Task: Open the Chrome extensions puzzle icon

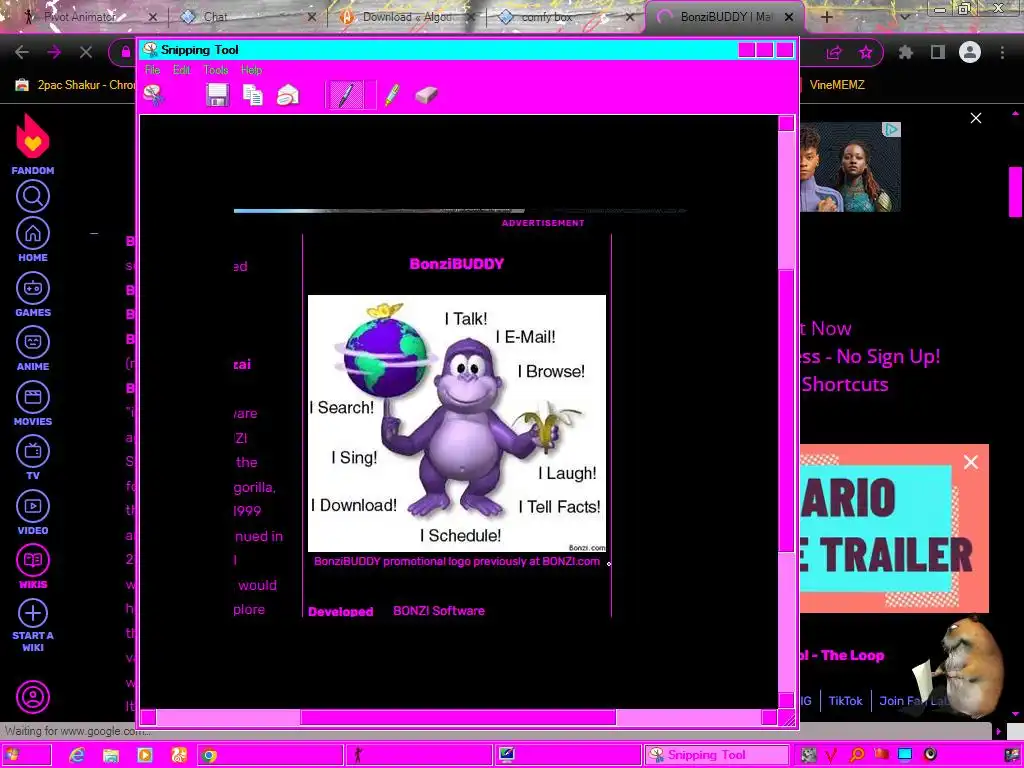Action: (x=905, y=52)
